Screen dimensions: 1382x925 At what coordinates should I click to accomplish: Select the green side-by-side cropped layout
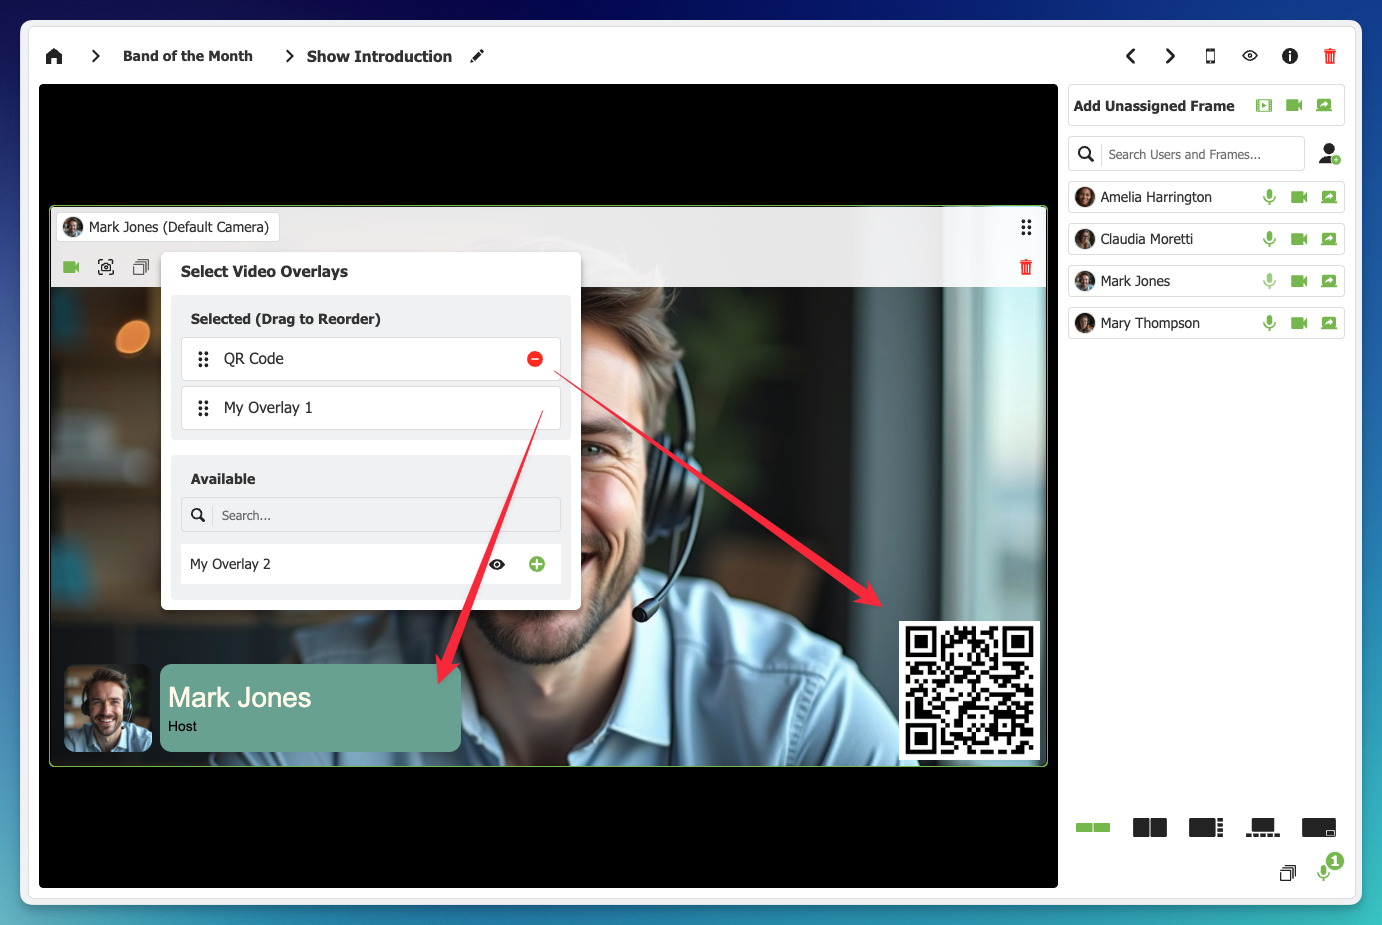click(x=1093, y=827)
